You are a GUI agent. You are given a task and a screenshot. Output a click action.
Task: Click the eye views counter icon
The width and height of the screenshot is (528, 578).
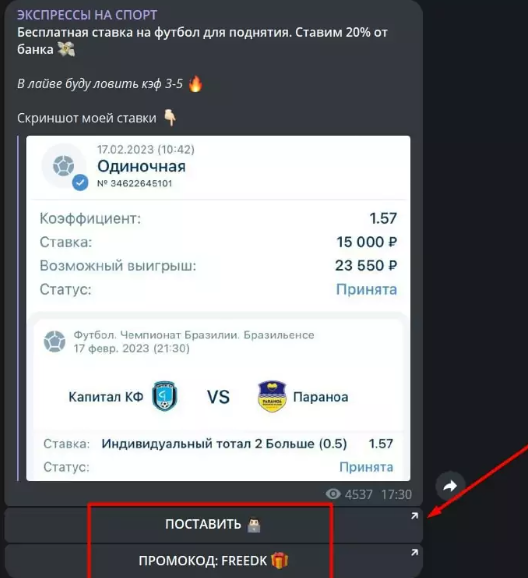point(333,494)
